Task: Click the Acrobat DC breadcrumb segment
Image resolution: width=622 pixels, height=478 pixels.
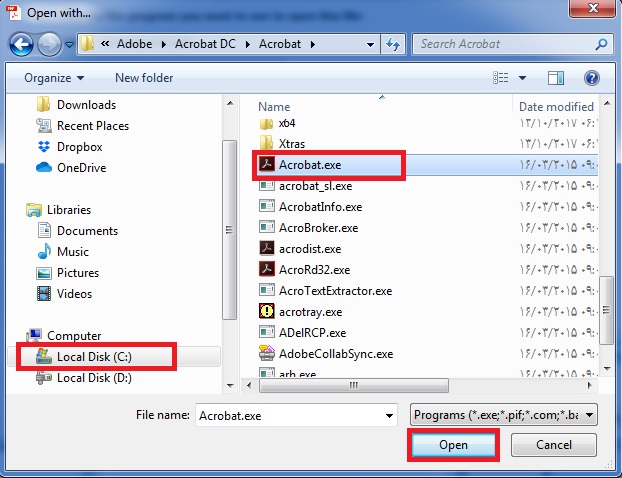Action: coord(205,44)
